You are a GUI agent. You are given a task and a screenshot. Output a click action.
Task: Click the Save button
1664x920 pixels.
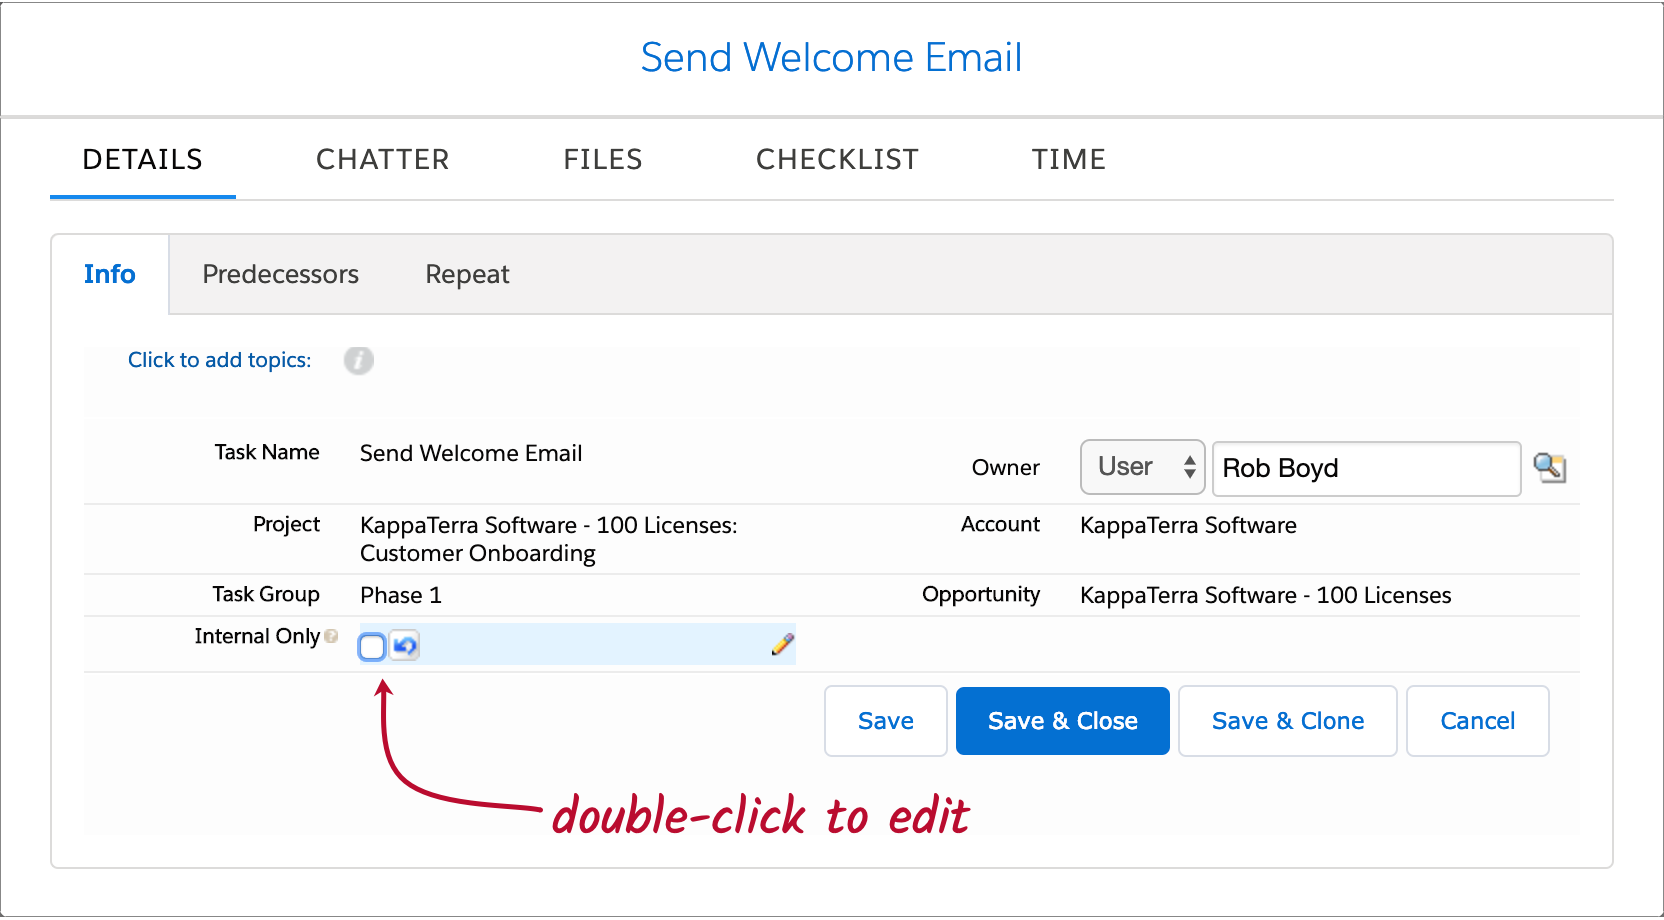coord(886,721)
